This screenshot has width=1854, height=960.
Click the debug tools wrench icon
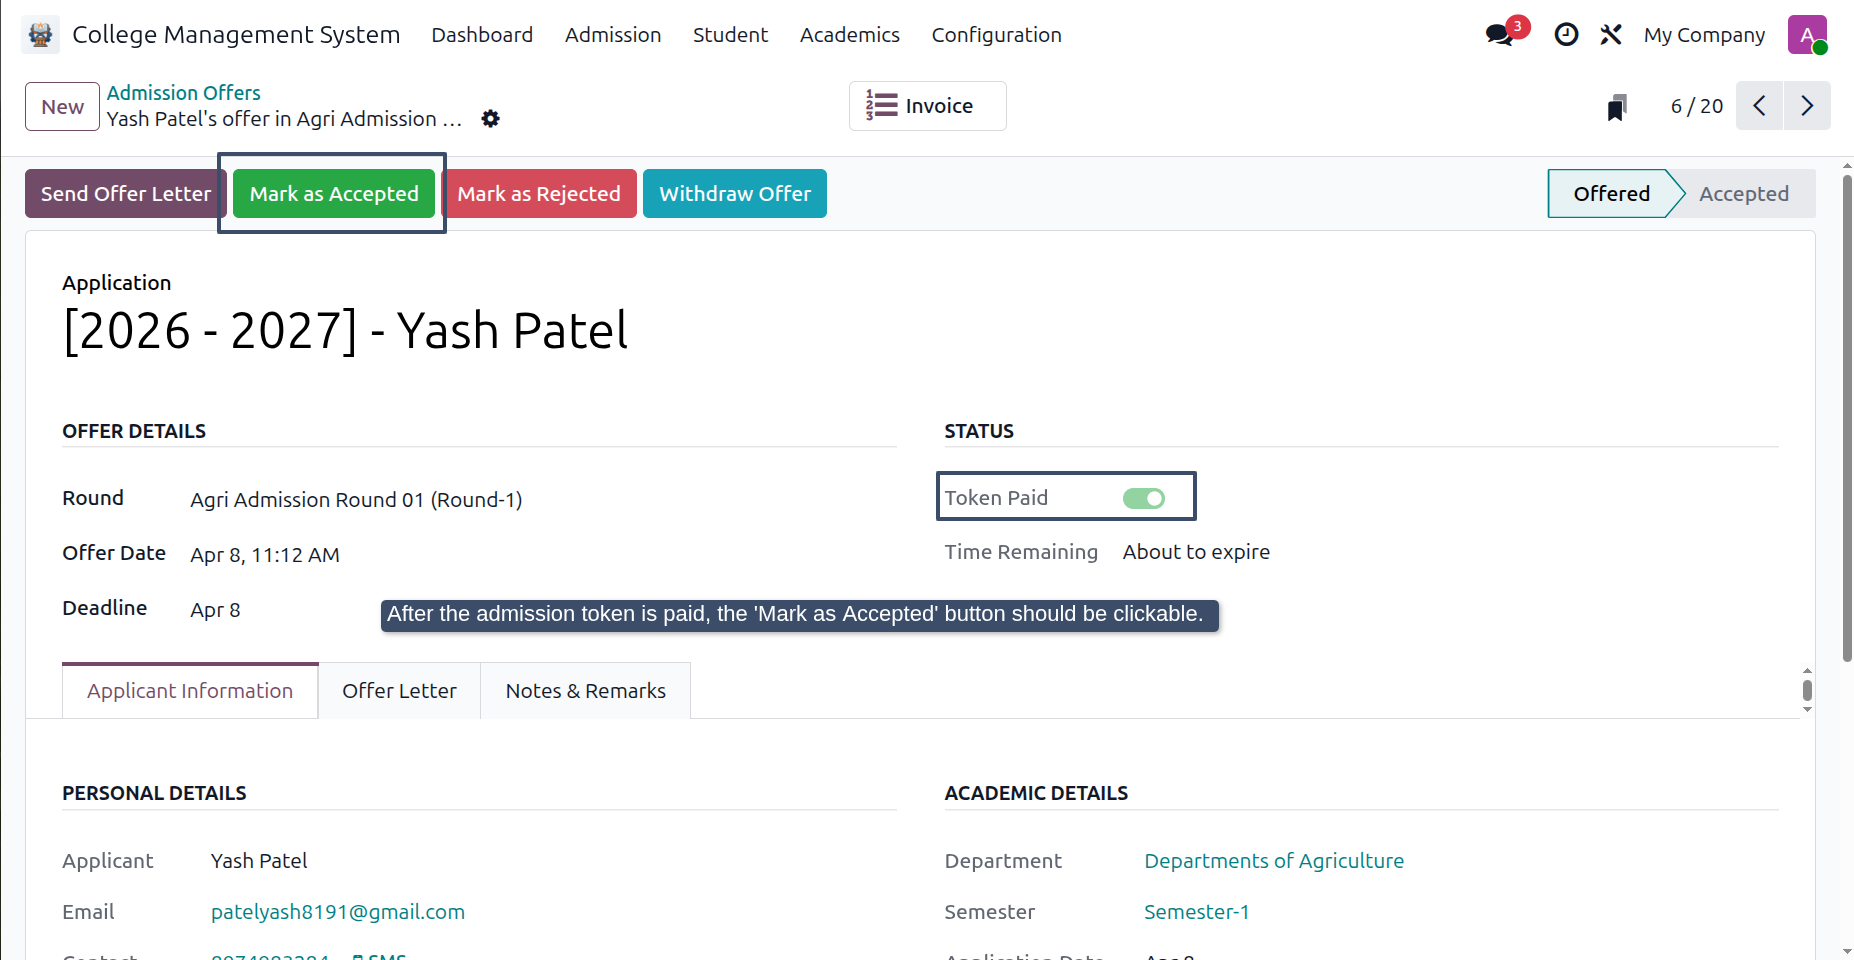[1610, 35]
